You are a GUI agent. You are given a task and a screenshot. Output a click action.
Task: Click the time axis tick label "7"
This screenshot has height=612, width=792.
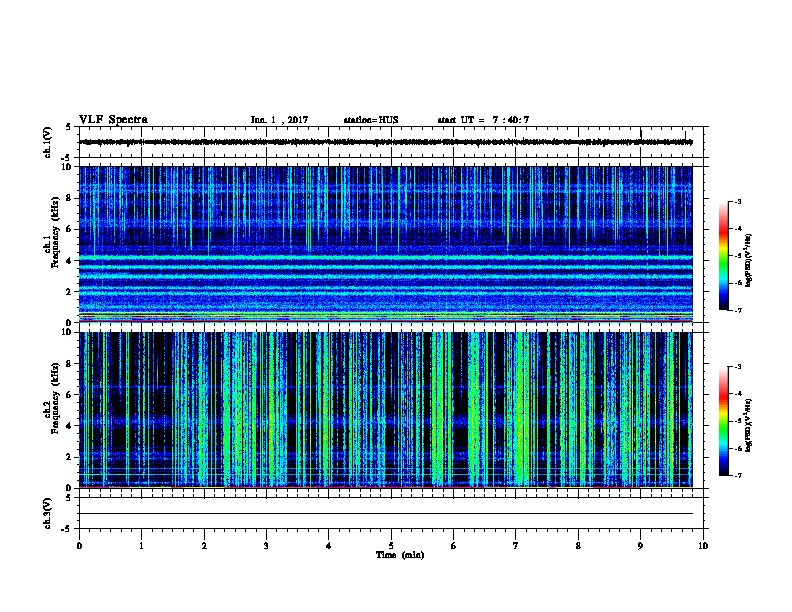[516, 546]
